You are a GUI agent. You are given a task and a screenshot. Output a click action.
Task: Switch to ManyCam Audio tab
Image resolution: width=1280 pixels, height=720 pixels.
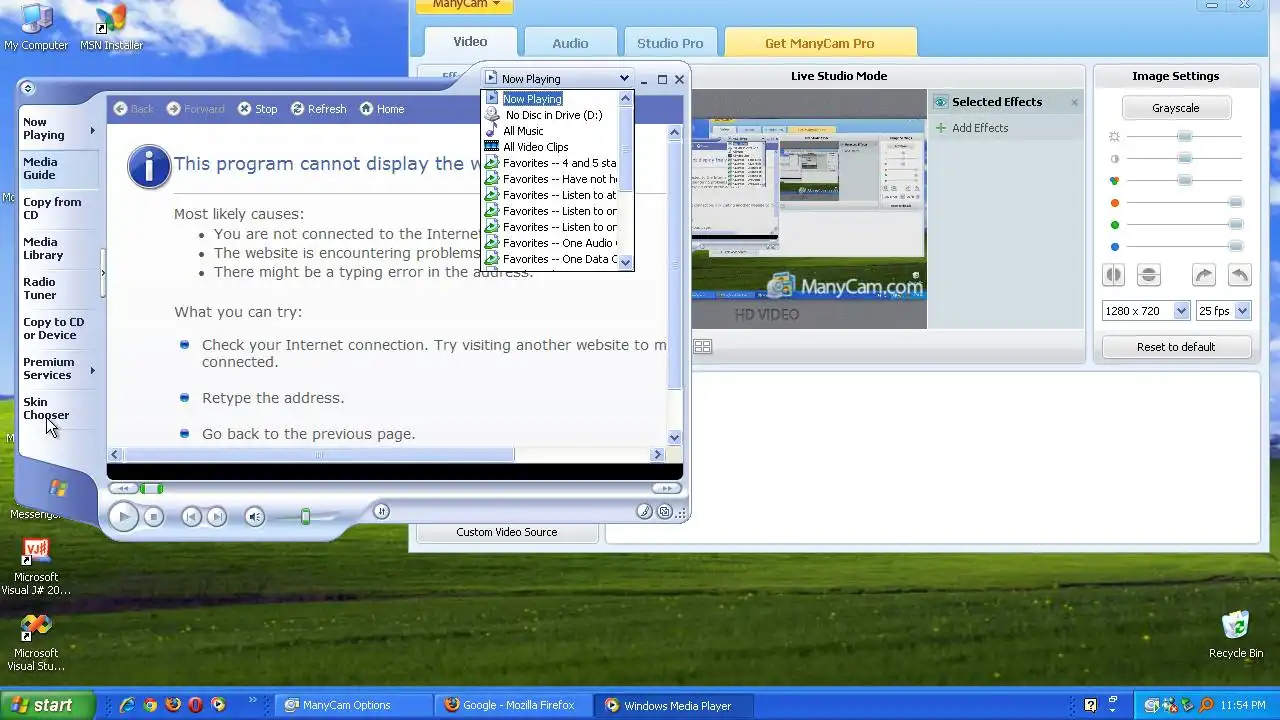(x=570, y=43)
